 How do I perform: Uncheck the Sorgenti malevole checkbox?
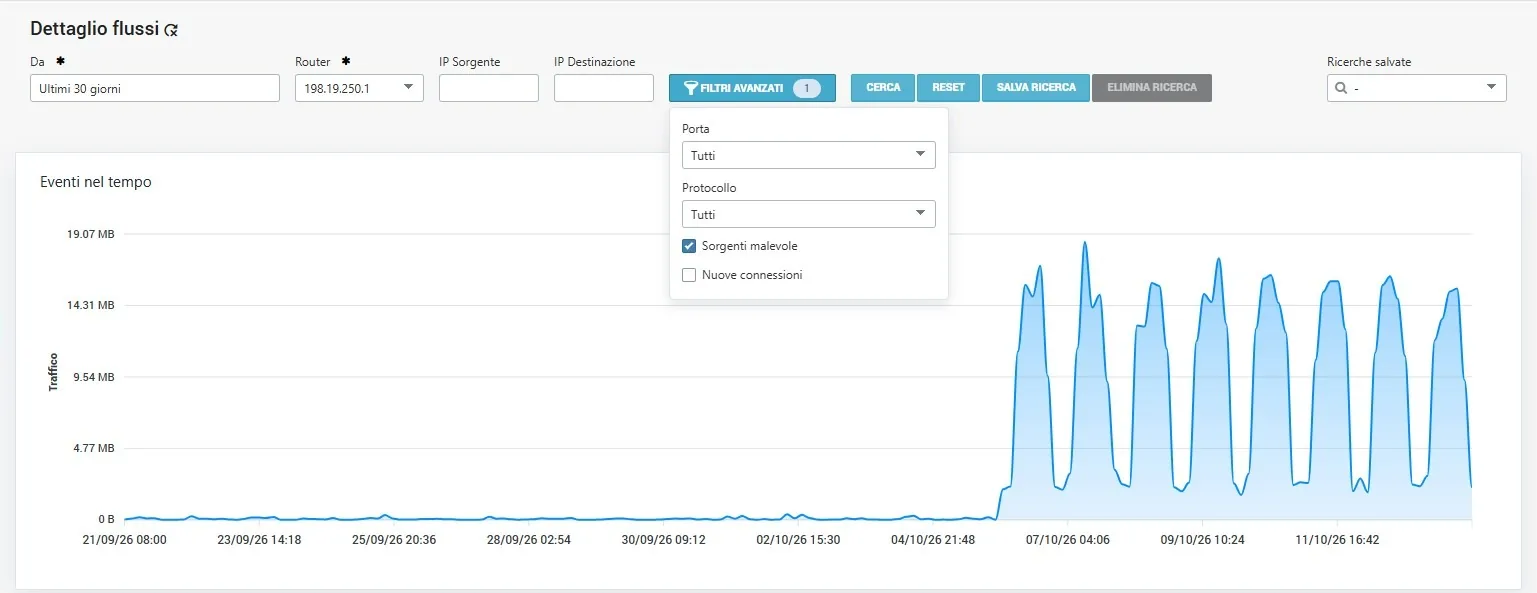click(x=689, y=246)
